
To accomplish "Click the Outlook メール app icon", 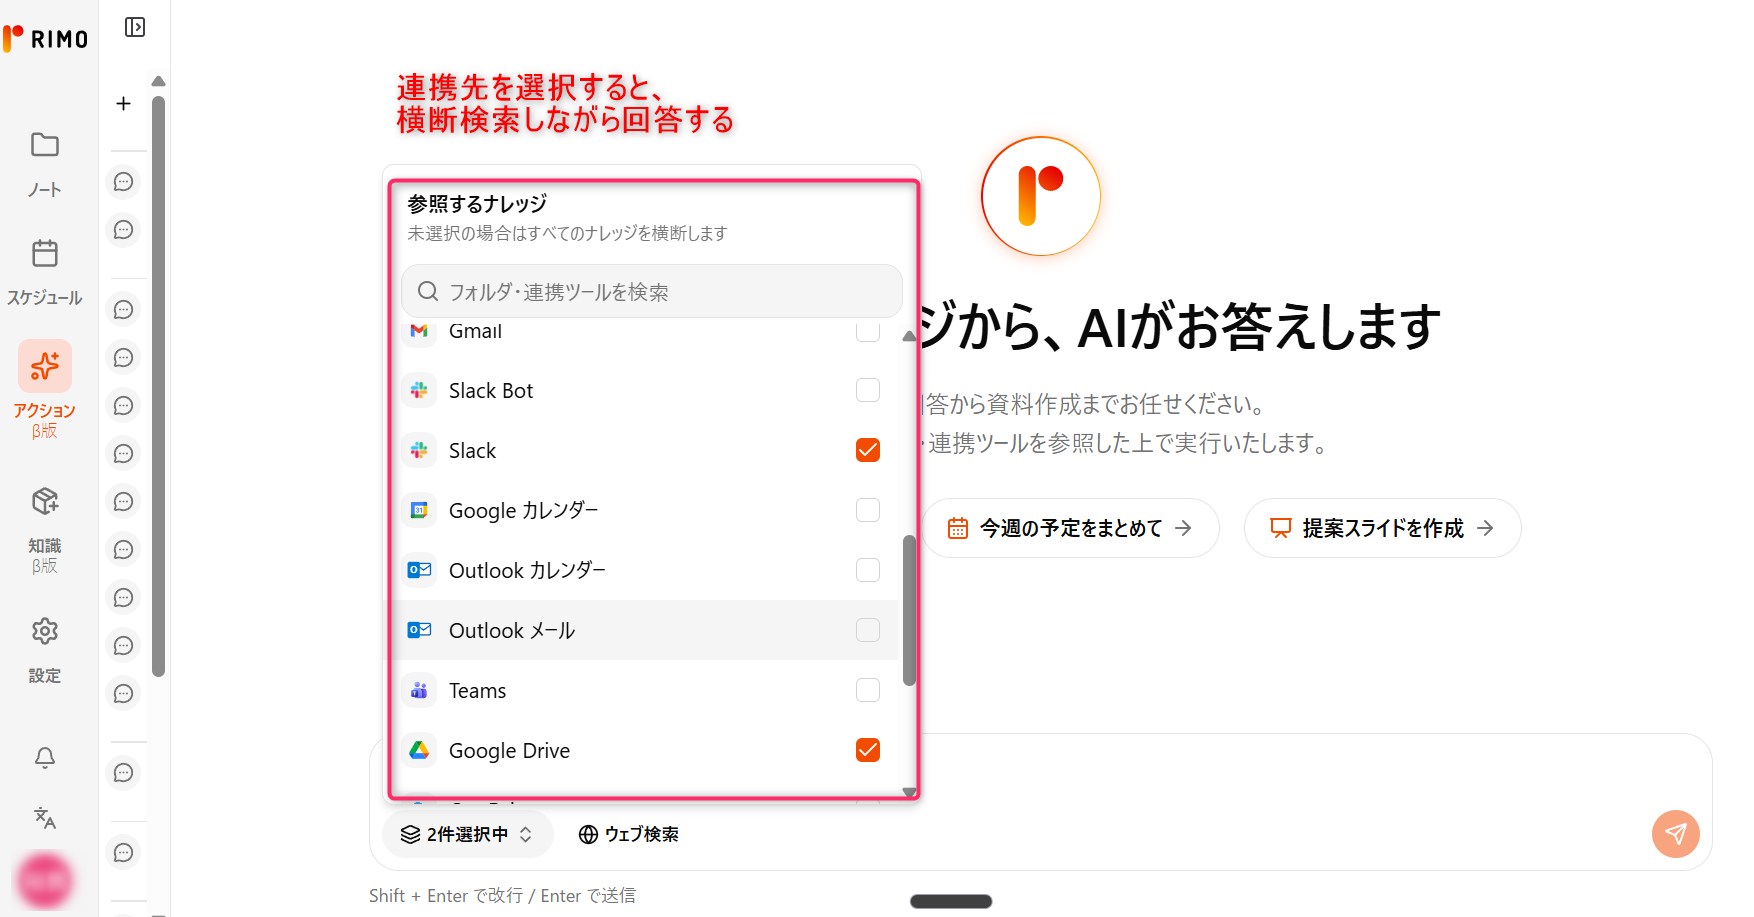I will pos(419,630).
